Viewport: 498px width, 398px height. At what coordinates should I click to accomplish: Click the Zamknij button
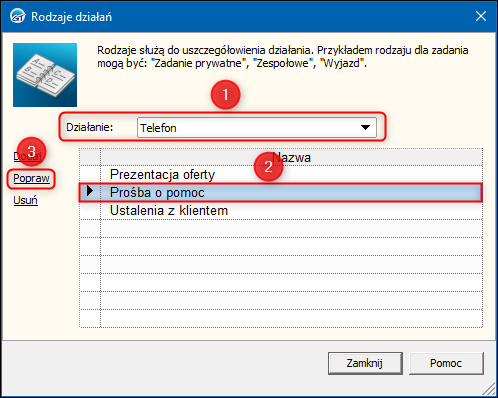[x=365, y=363]
